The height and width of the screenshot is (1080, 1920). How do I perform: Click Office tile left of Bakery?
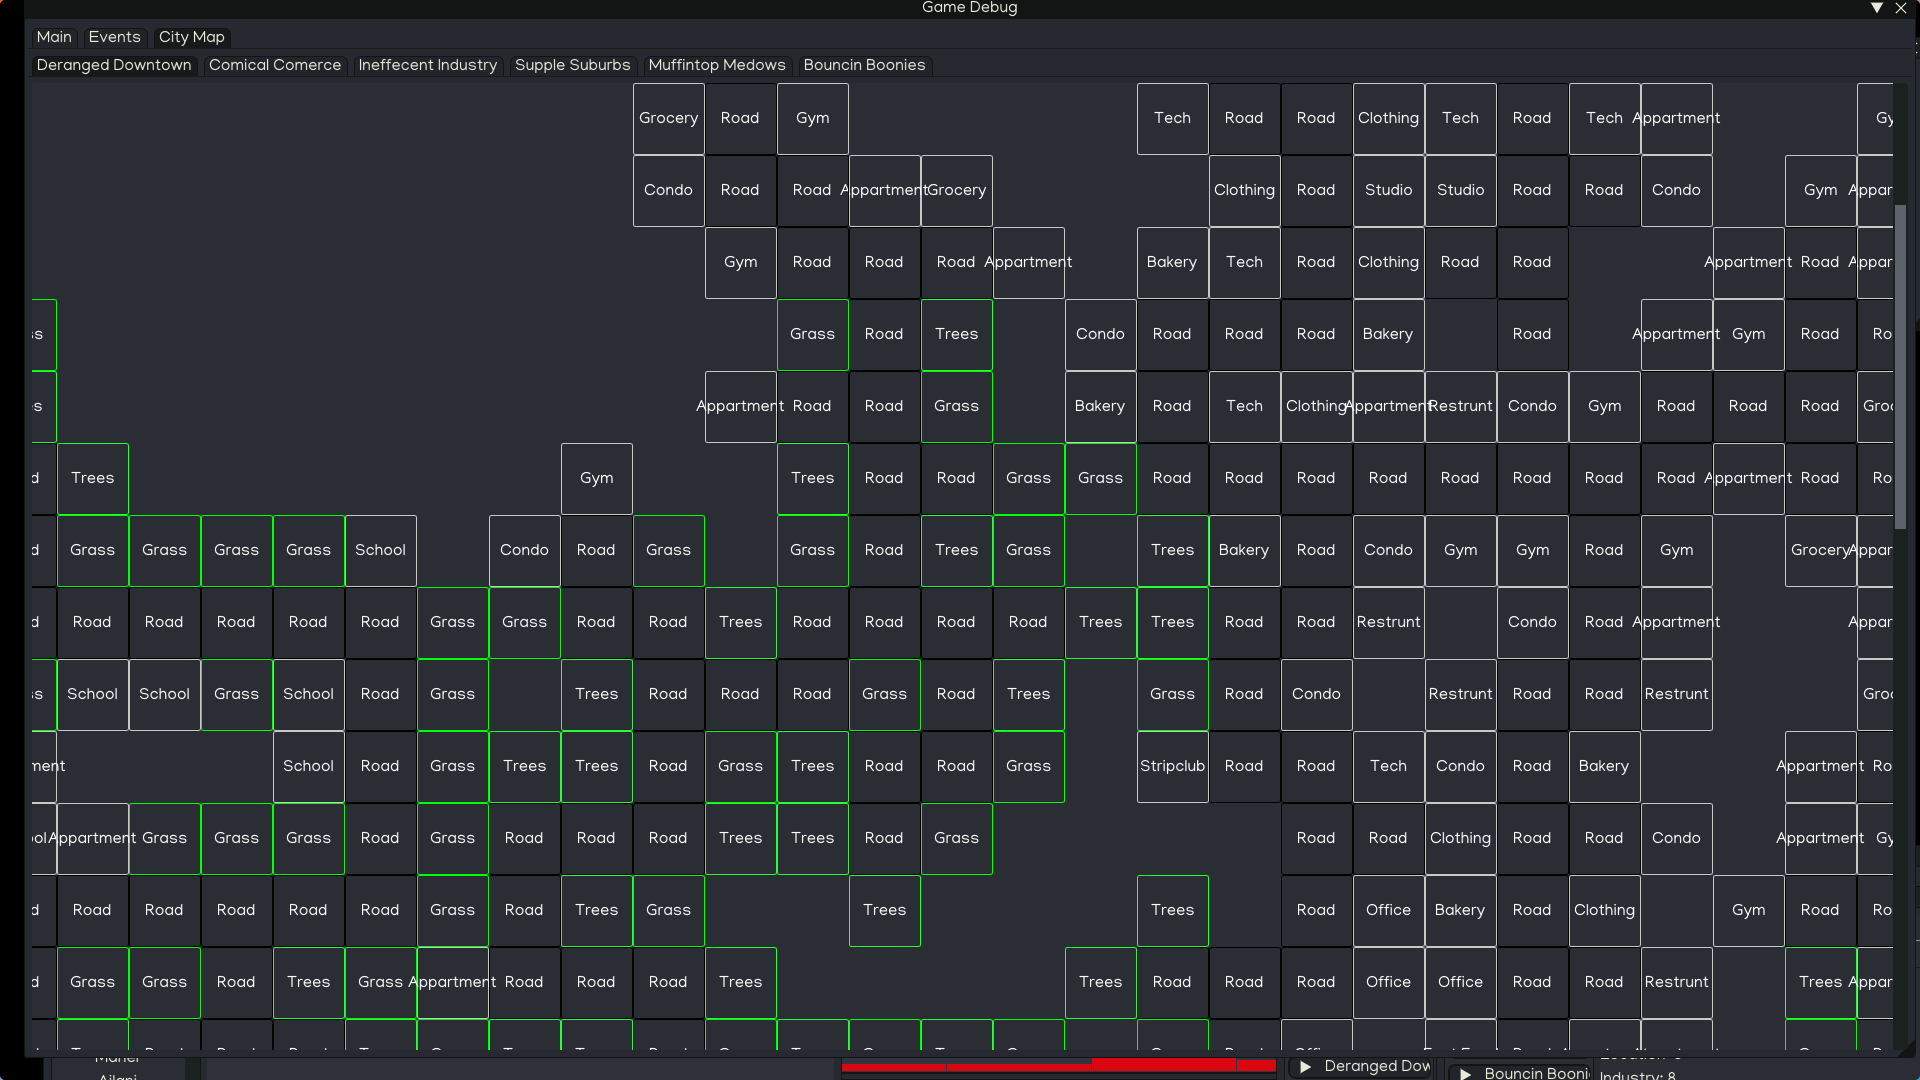click(1388, 910)
